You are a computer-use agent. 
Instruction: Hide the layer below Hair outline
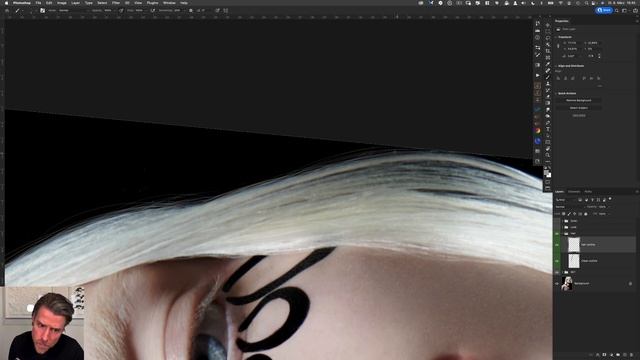[557, 261]
